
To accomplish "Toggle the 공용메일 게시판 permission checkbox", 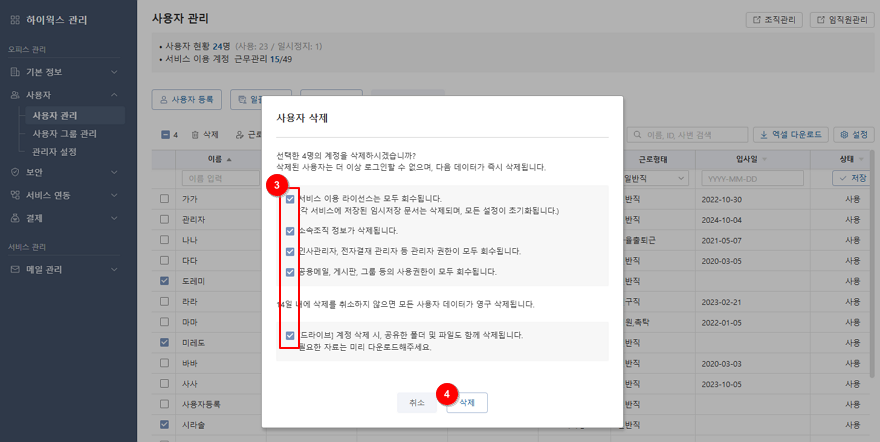I will [x=290, y=271].
